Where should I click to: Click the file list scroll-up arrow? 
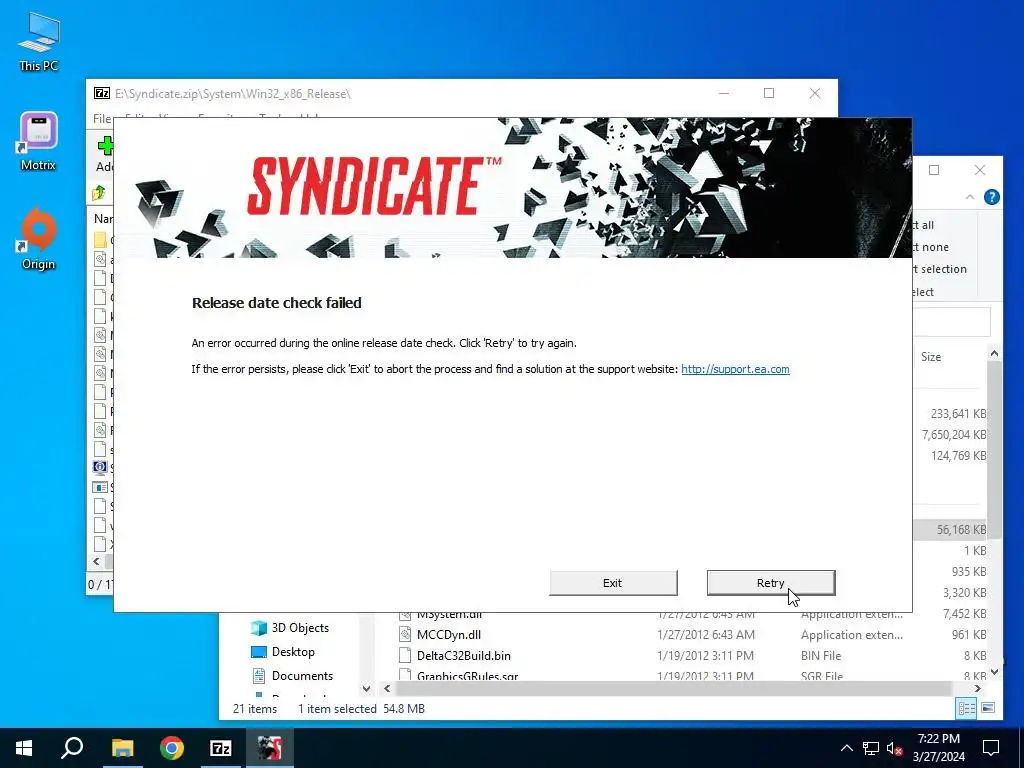[994, 353]
